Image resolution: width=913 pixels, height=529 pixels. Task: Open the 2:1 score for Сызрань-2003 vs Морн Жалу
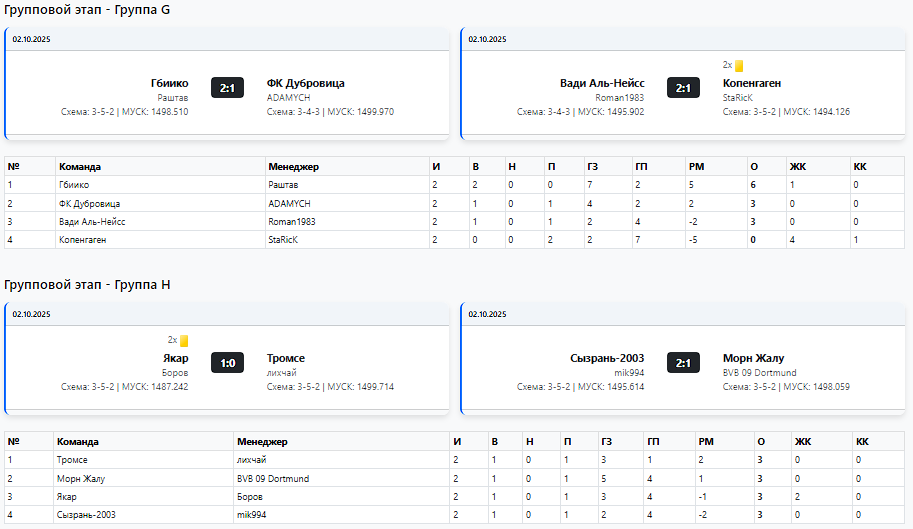pos(683,363)
